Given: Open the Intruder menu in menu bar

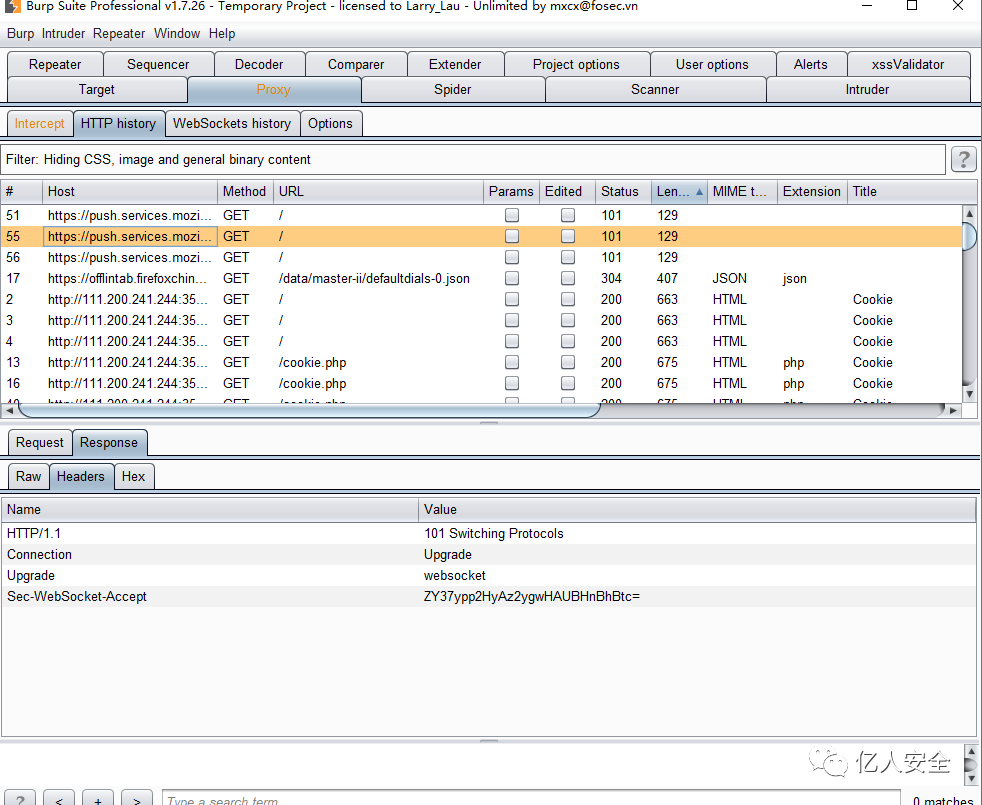Looking at the screenshot, I should (x=63, y=34).
